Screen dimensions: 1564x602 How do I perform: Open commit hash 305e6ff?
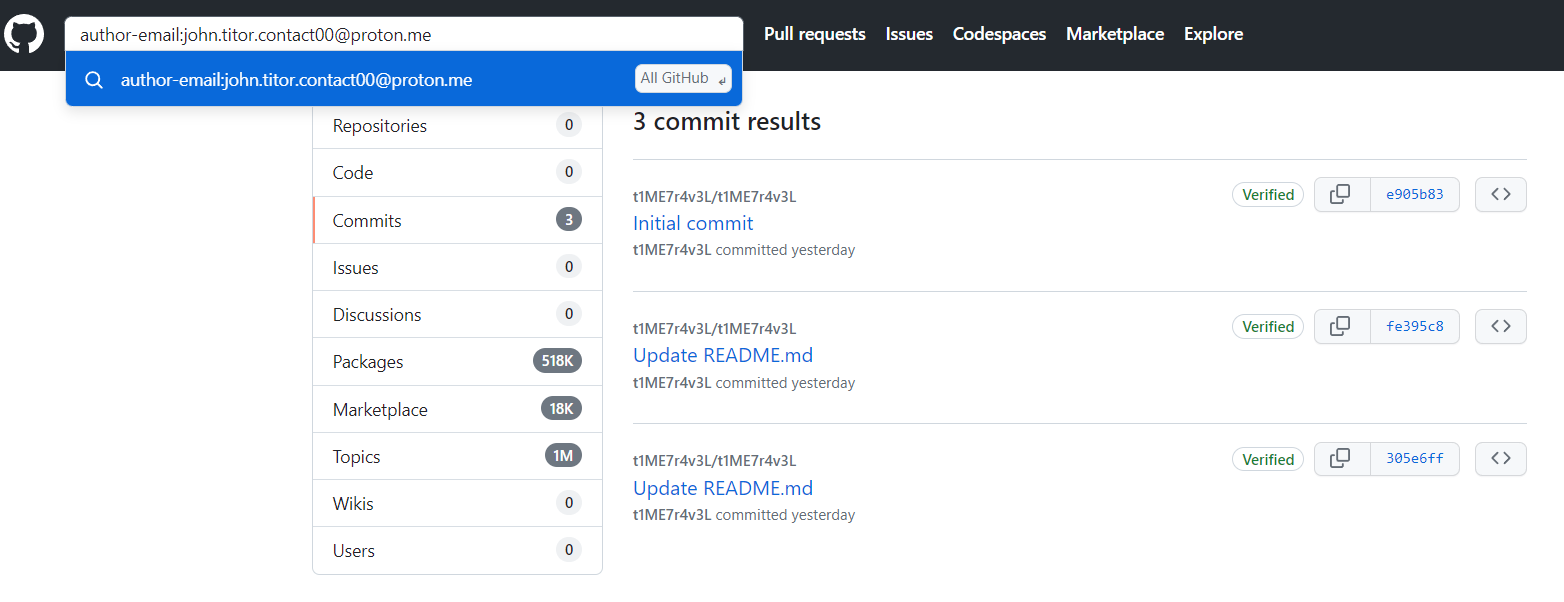tap(1415, 460)
